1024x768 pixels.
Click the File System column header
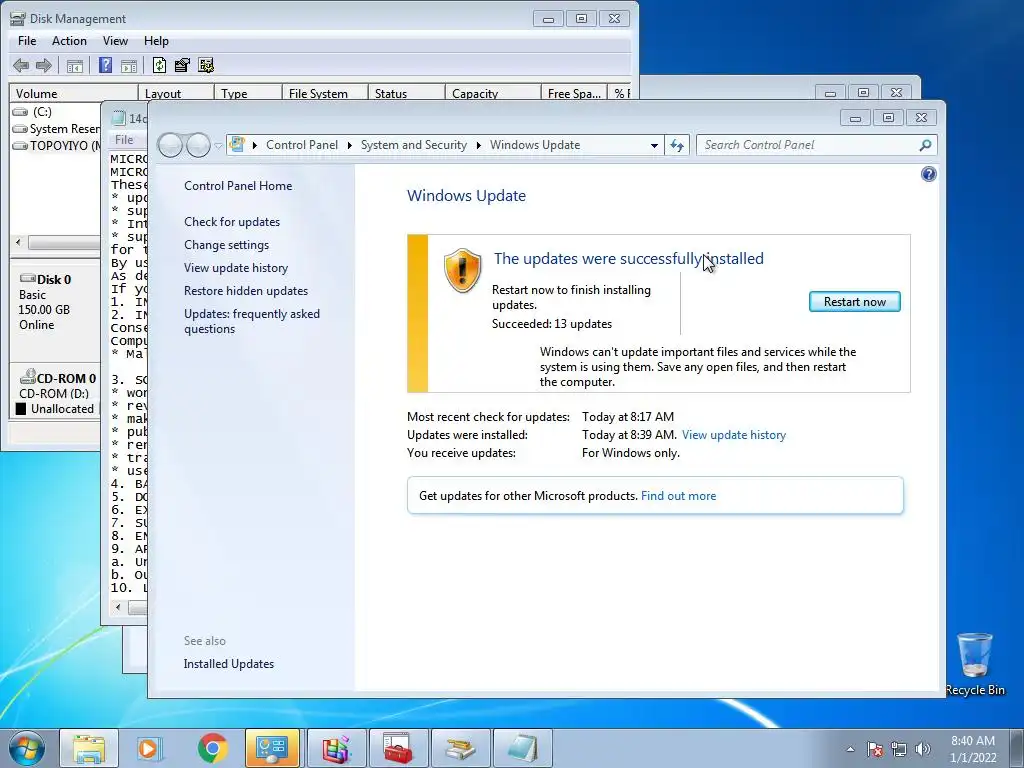click(x=325, y=93)
